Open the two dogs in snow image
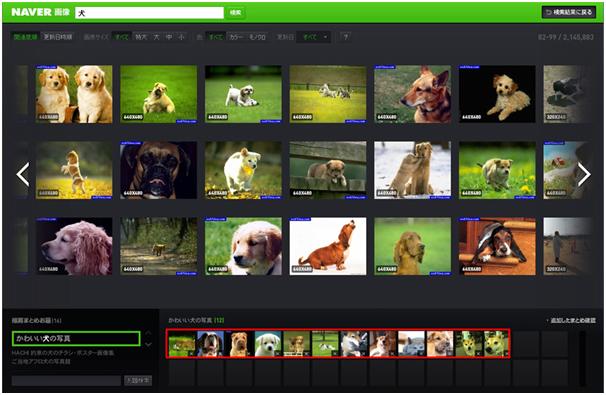Image resolution: width=606 pixels, height=395 pixels. (412, 170)
